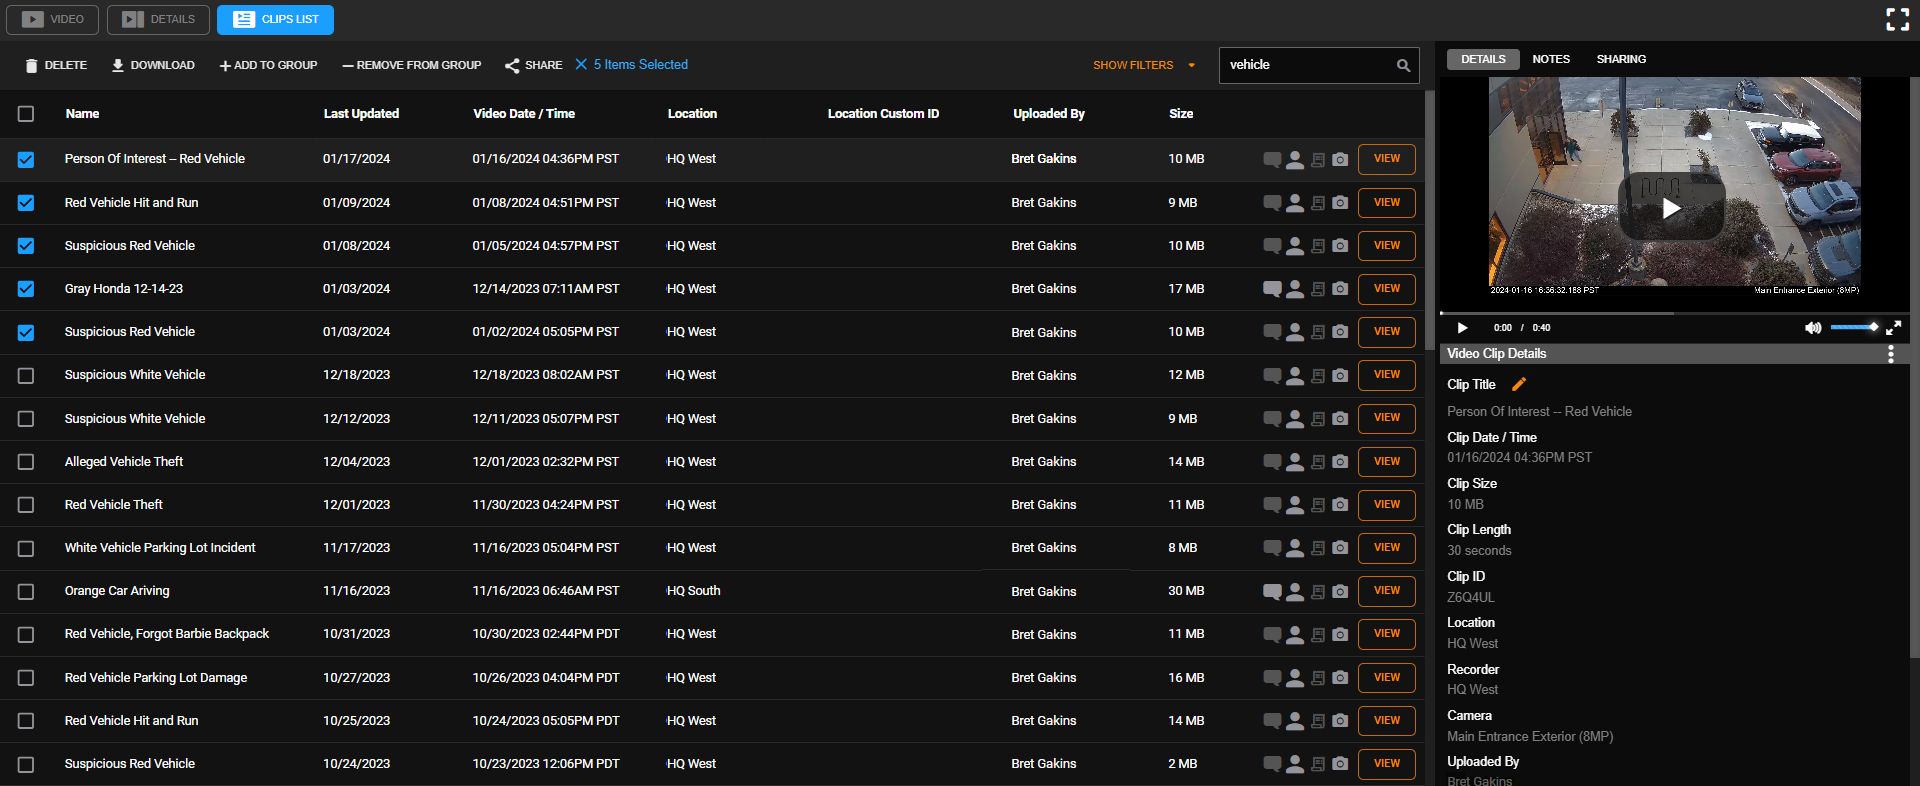
Task: Switch to the top-left Details tab
Action: click(159, 19)
